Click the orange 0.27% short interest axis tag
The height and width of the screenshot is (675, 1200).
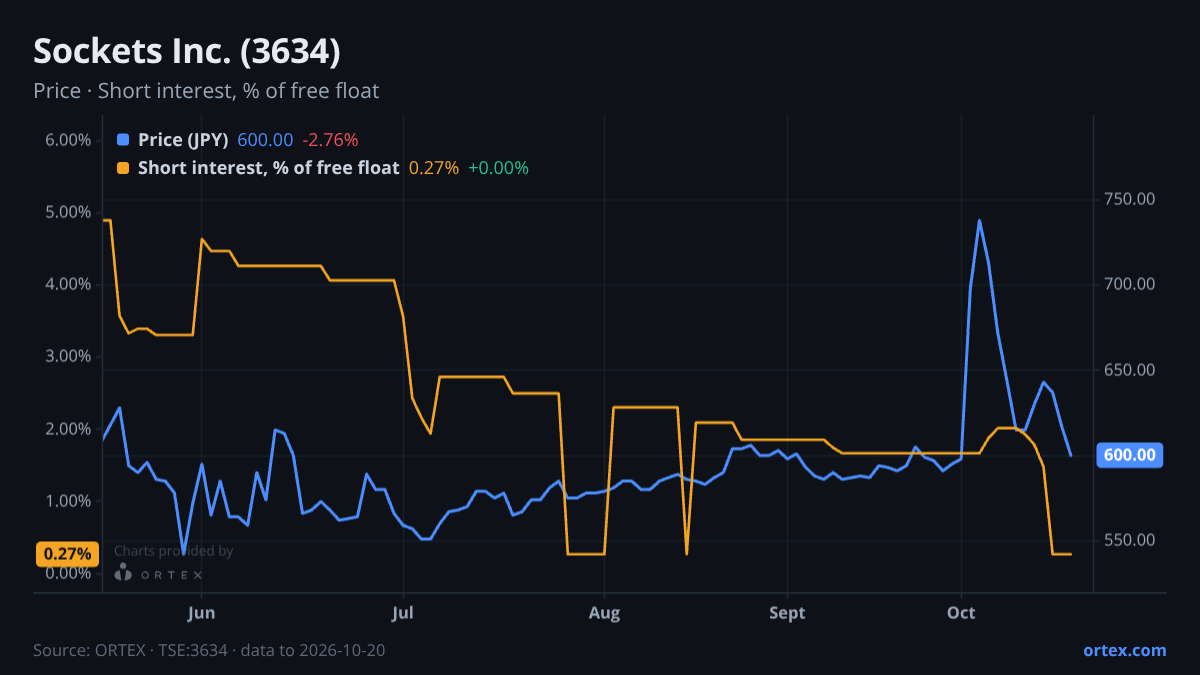(x=67, y=554)
